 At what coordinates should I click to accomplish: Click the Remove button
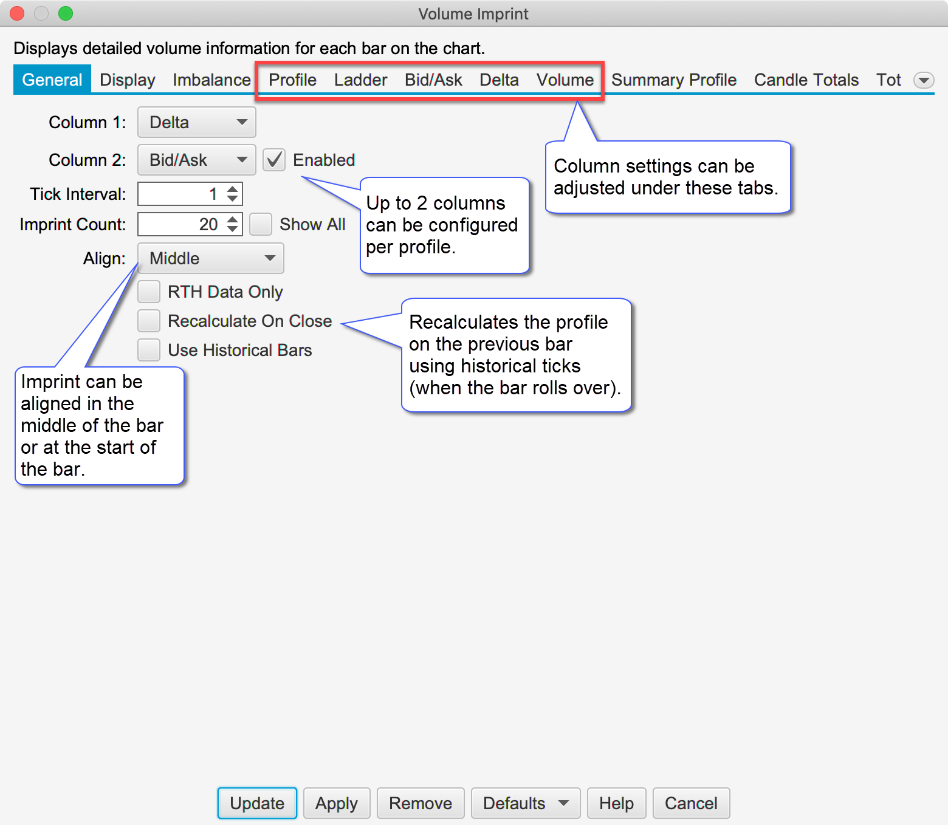[x=420, y=803]
